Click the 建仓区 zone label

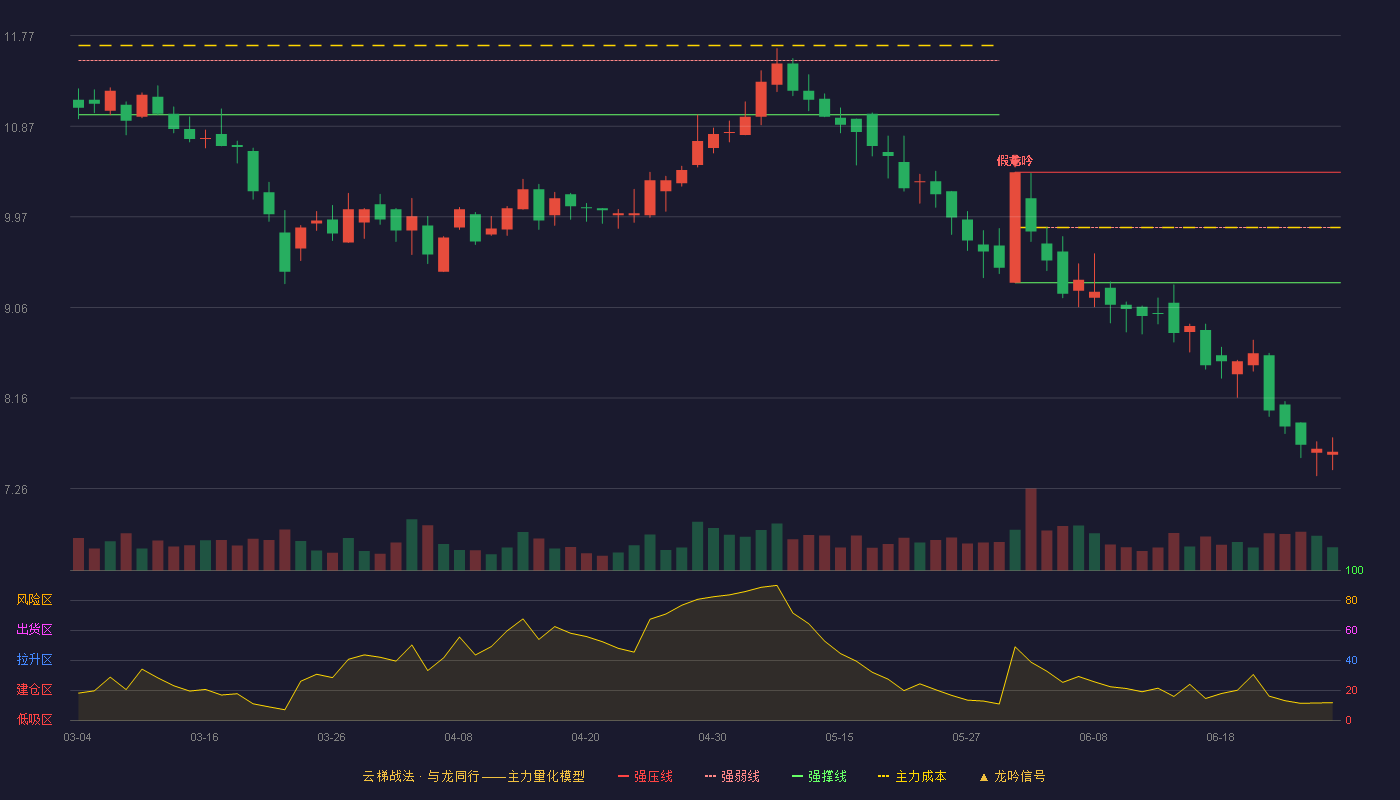(x=34, y=690)
